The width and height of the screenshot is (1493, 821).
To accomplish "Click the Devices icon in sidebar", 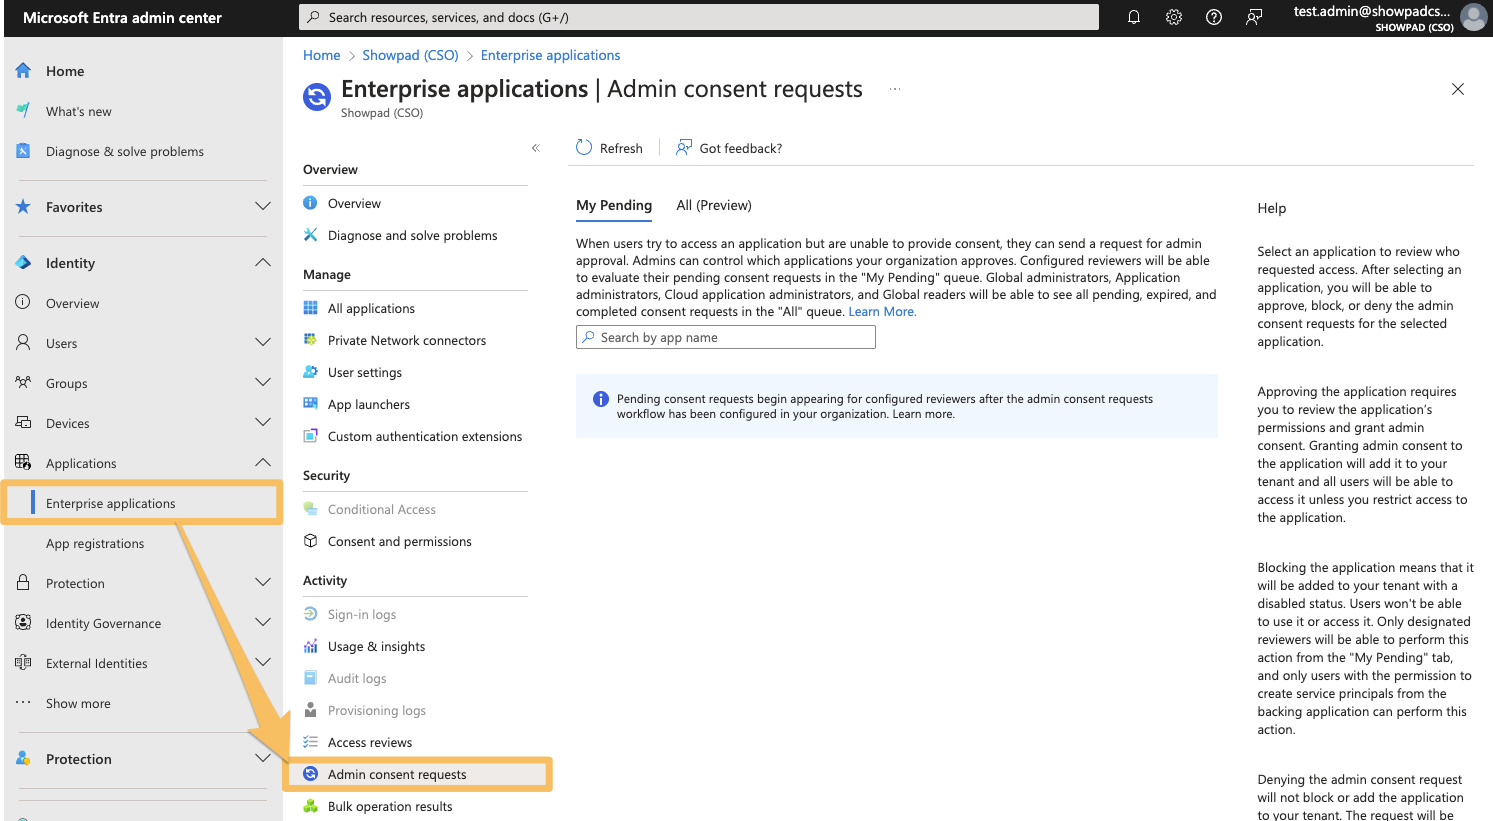I will (x=23, y=423).
